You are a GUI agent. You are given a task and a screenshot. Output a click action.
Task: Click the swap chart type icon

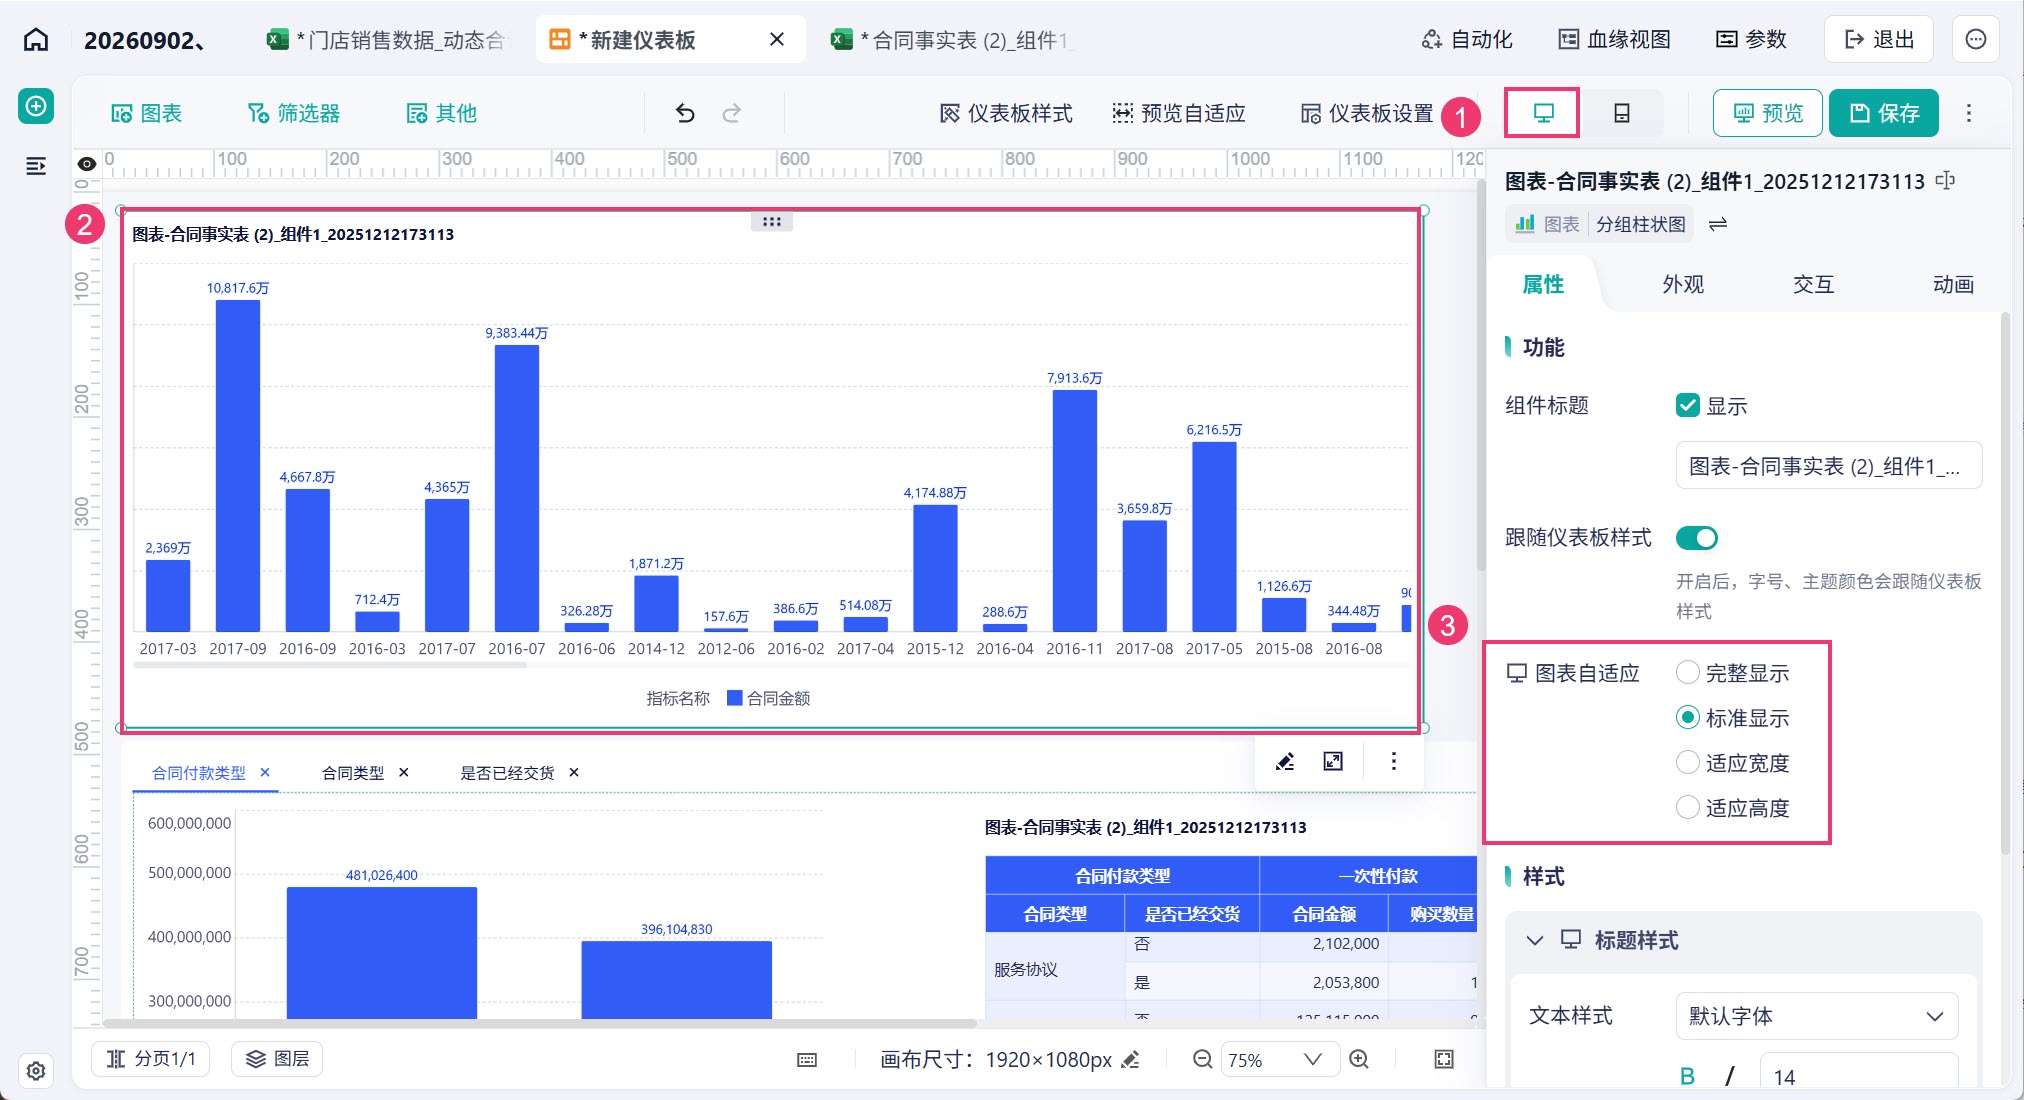1718,224
